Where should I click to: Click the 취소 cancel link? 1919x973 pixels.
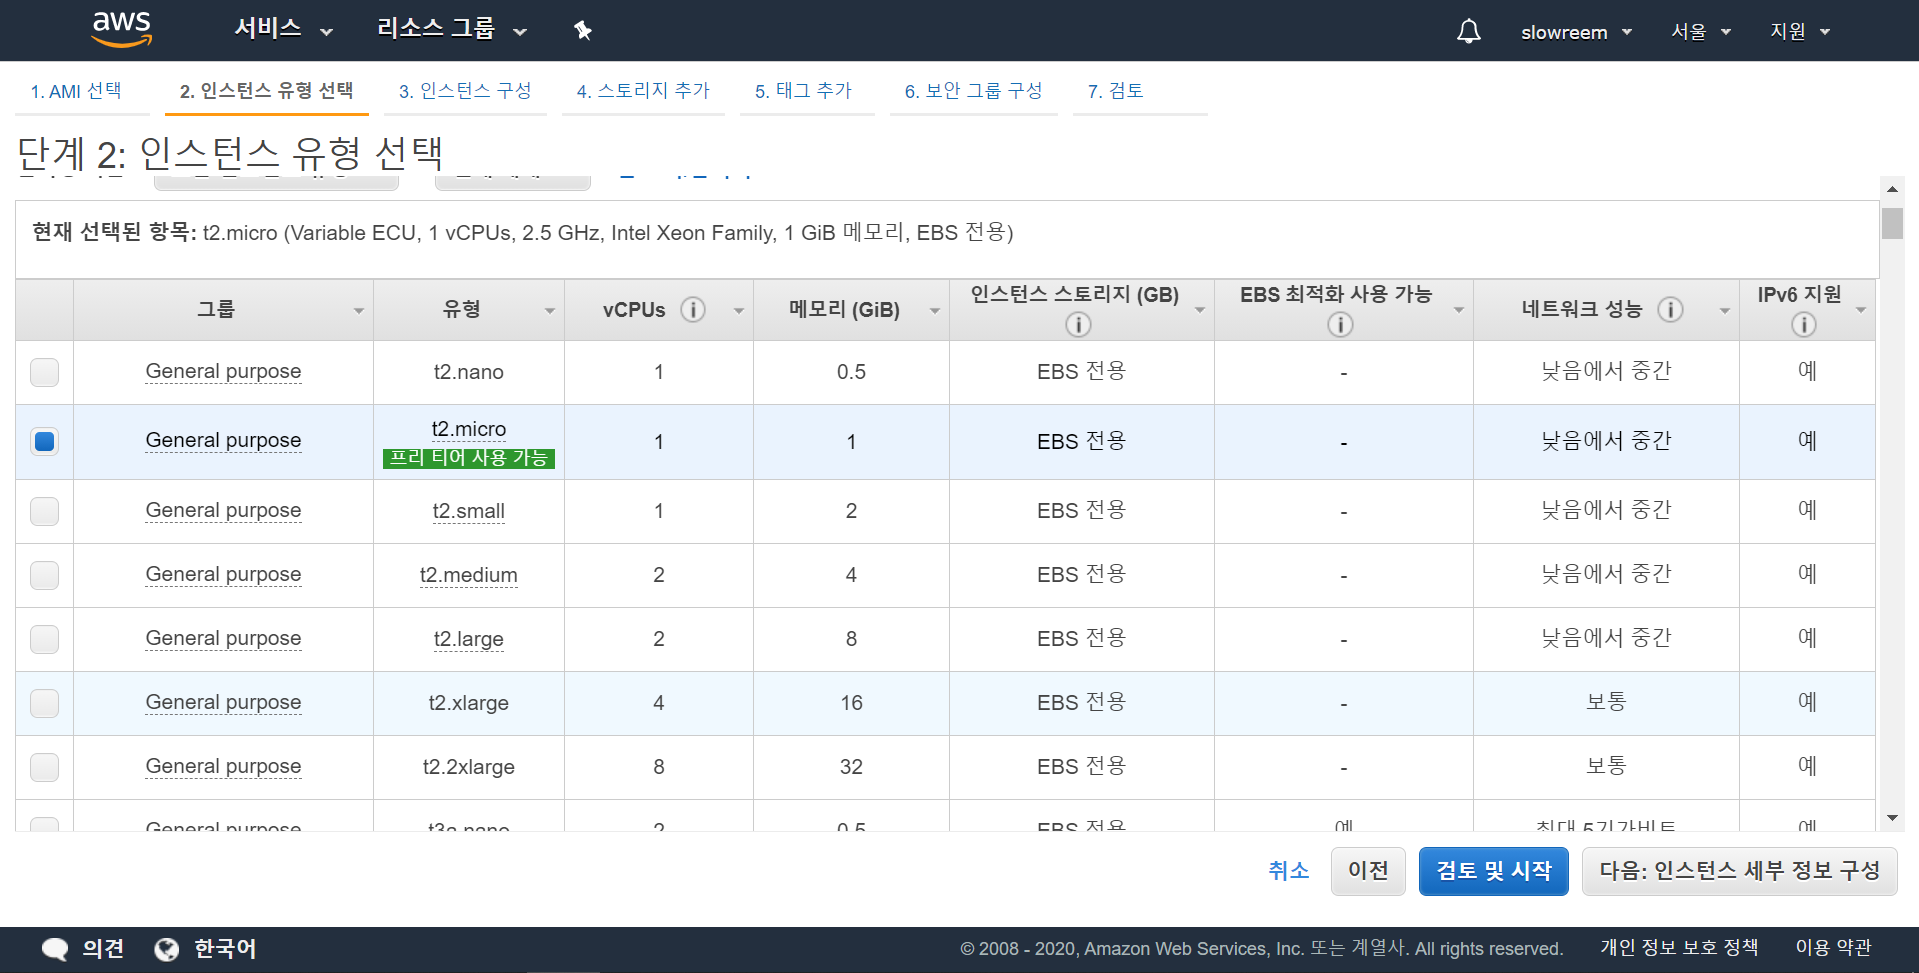pos(1288,871)
